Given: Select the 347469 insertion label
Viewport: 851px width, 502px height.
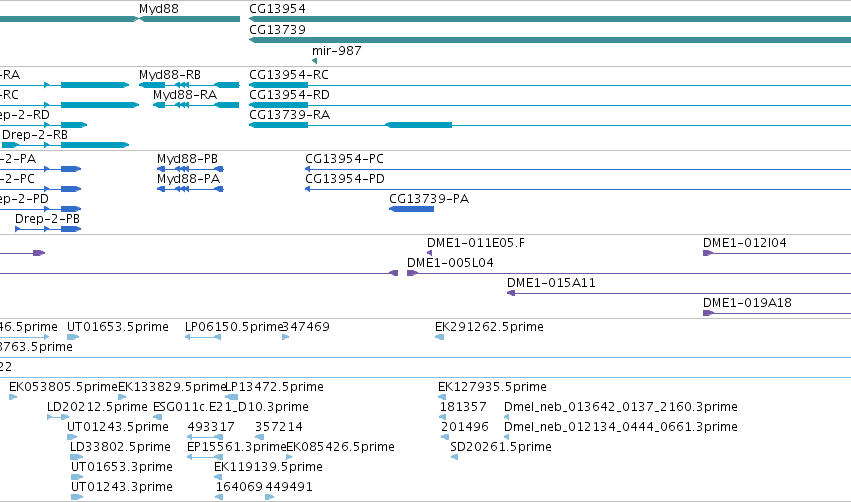Looking at the screenshot, I should [306, 327].
